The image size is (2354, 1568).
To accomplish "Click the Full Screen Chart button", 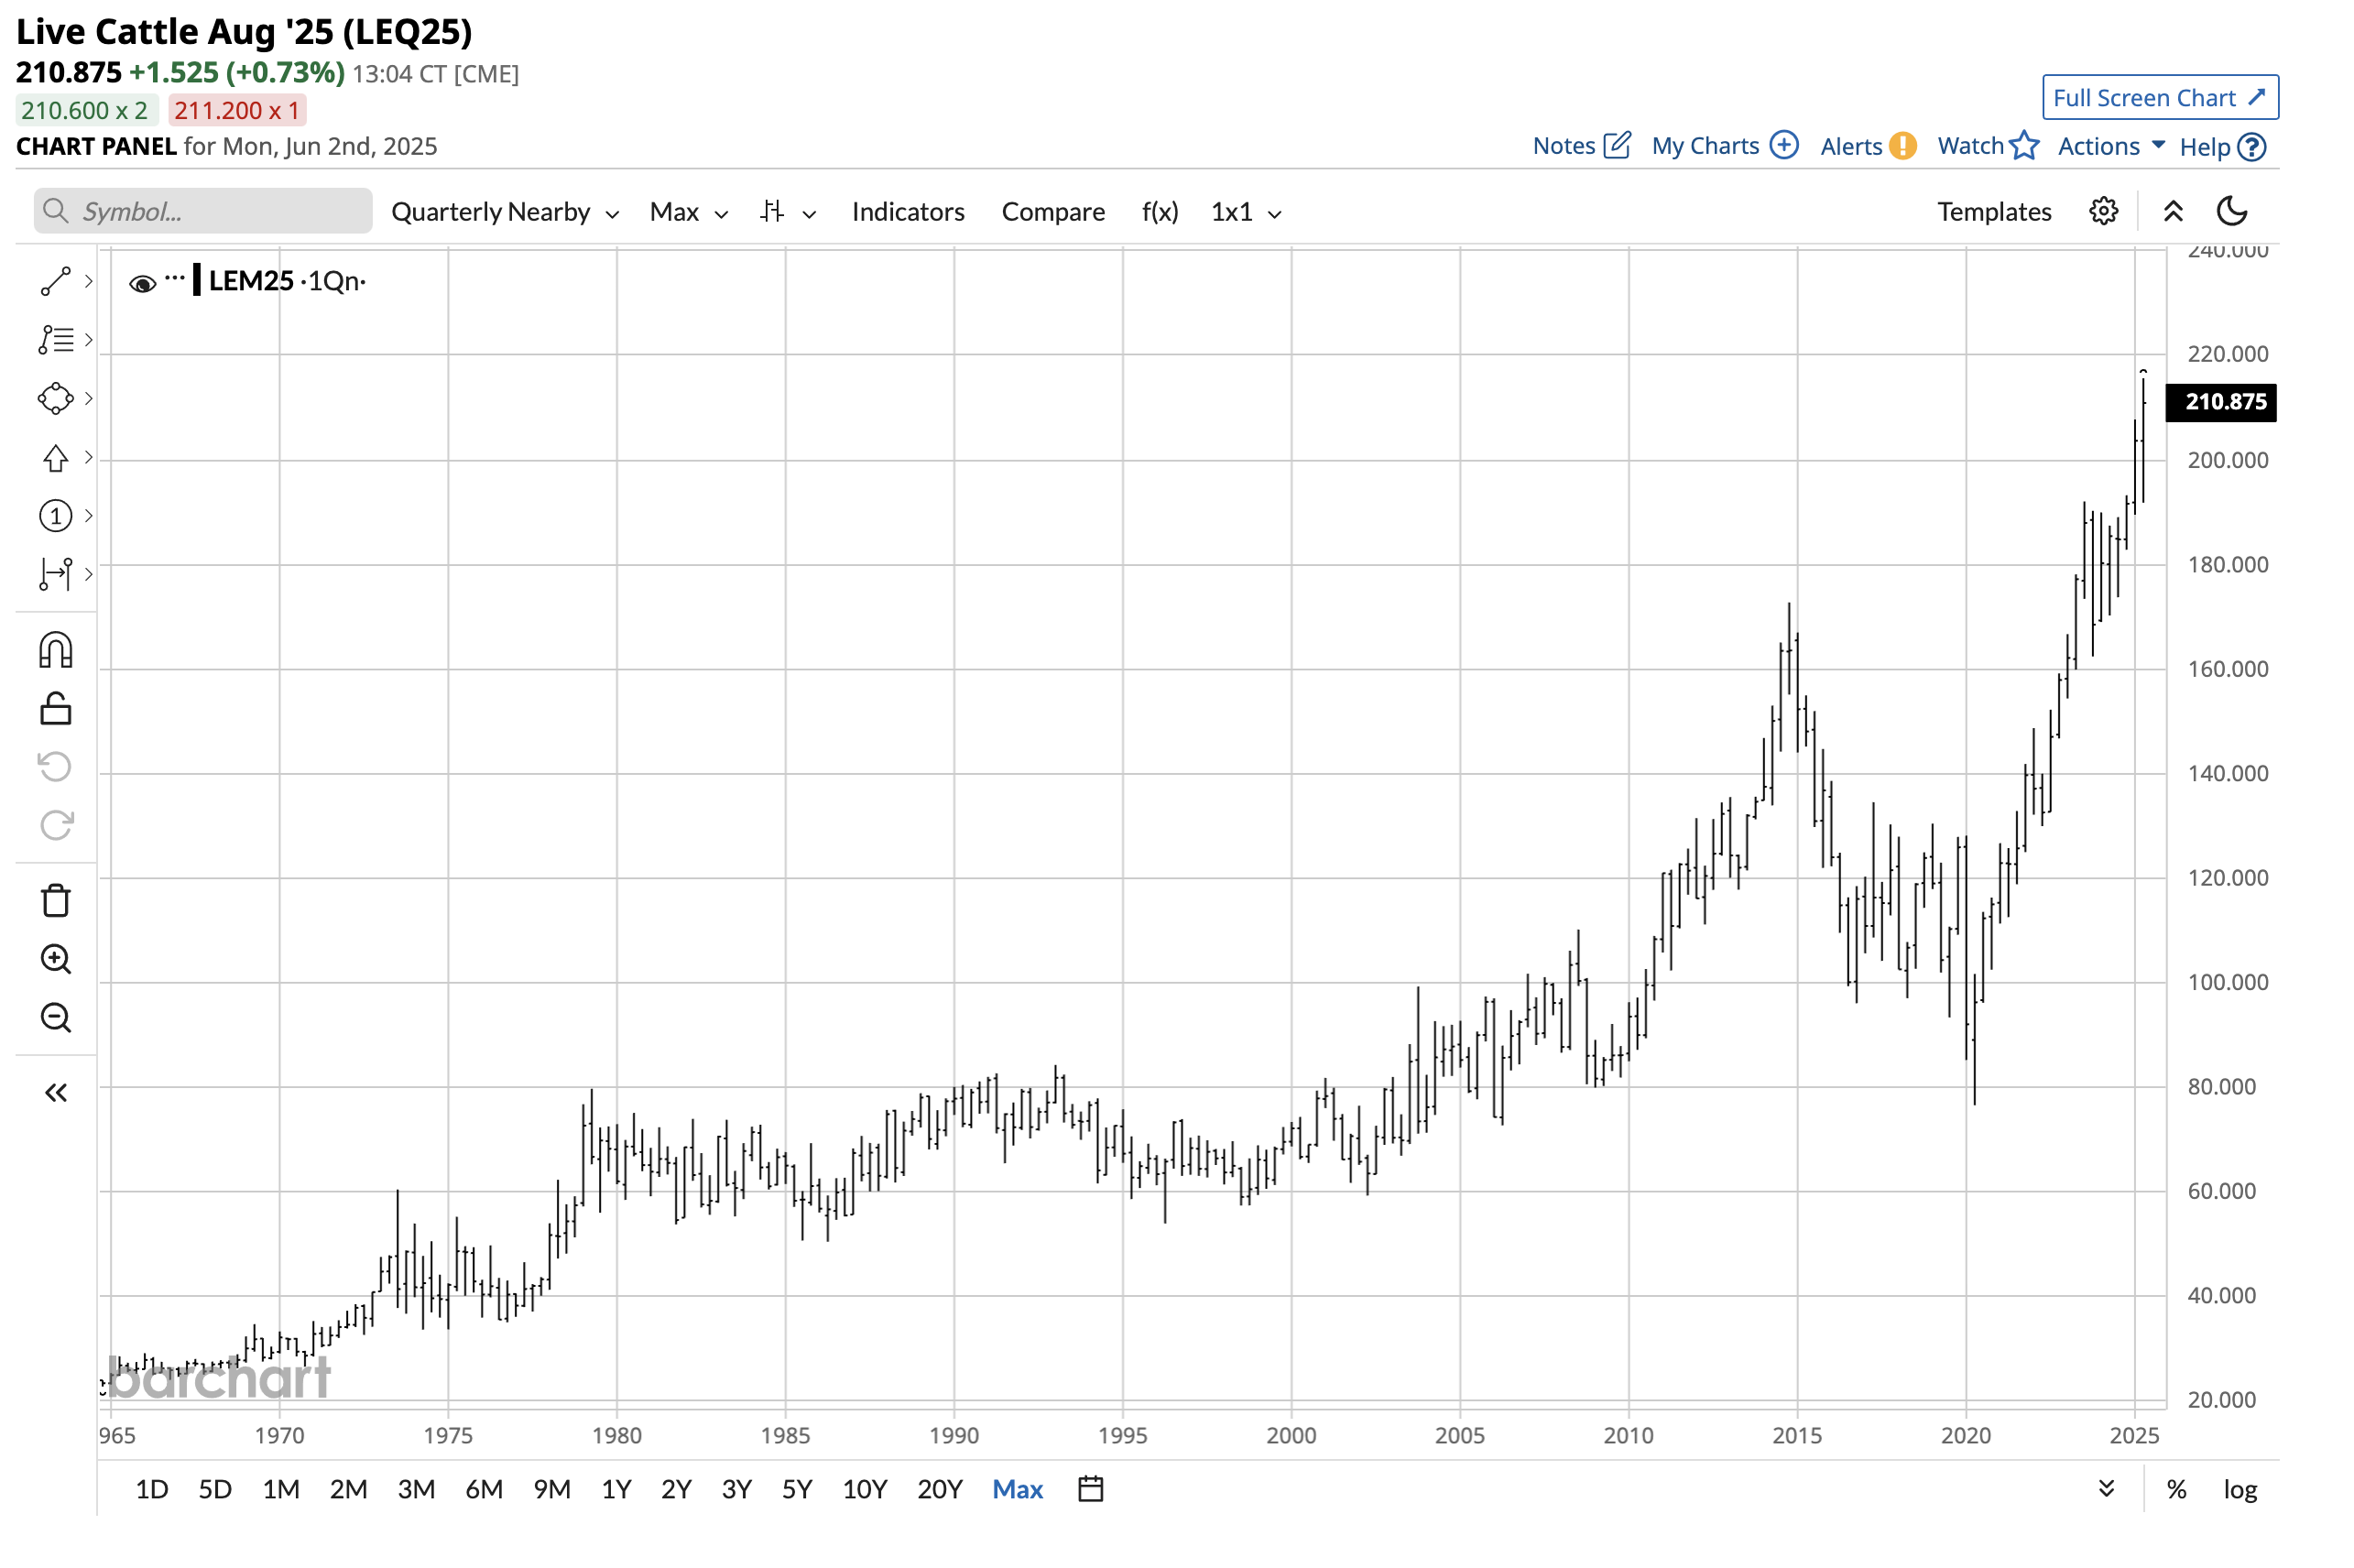I will 2159,98.
